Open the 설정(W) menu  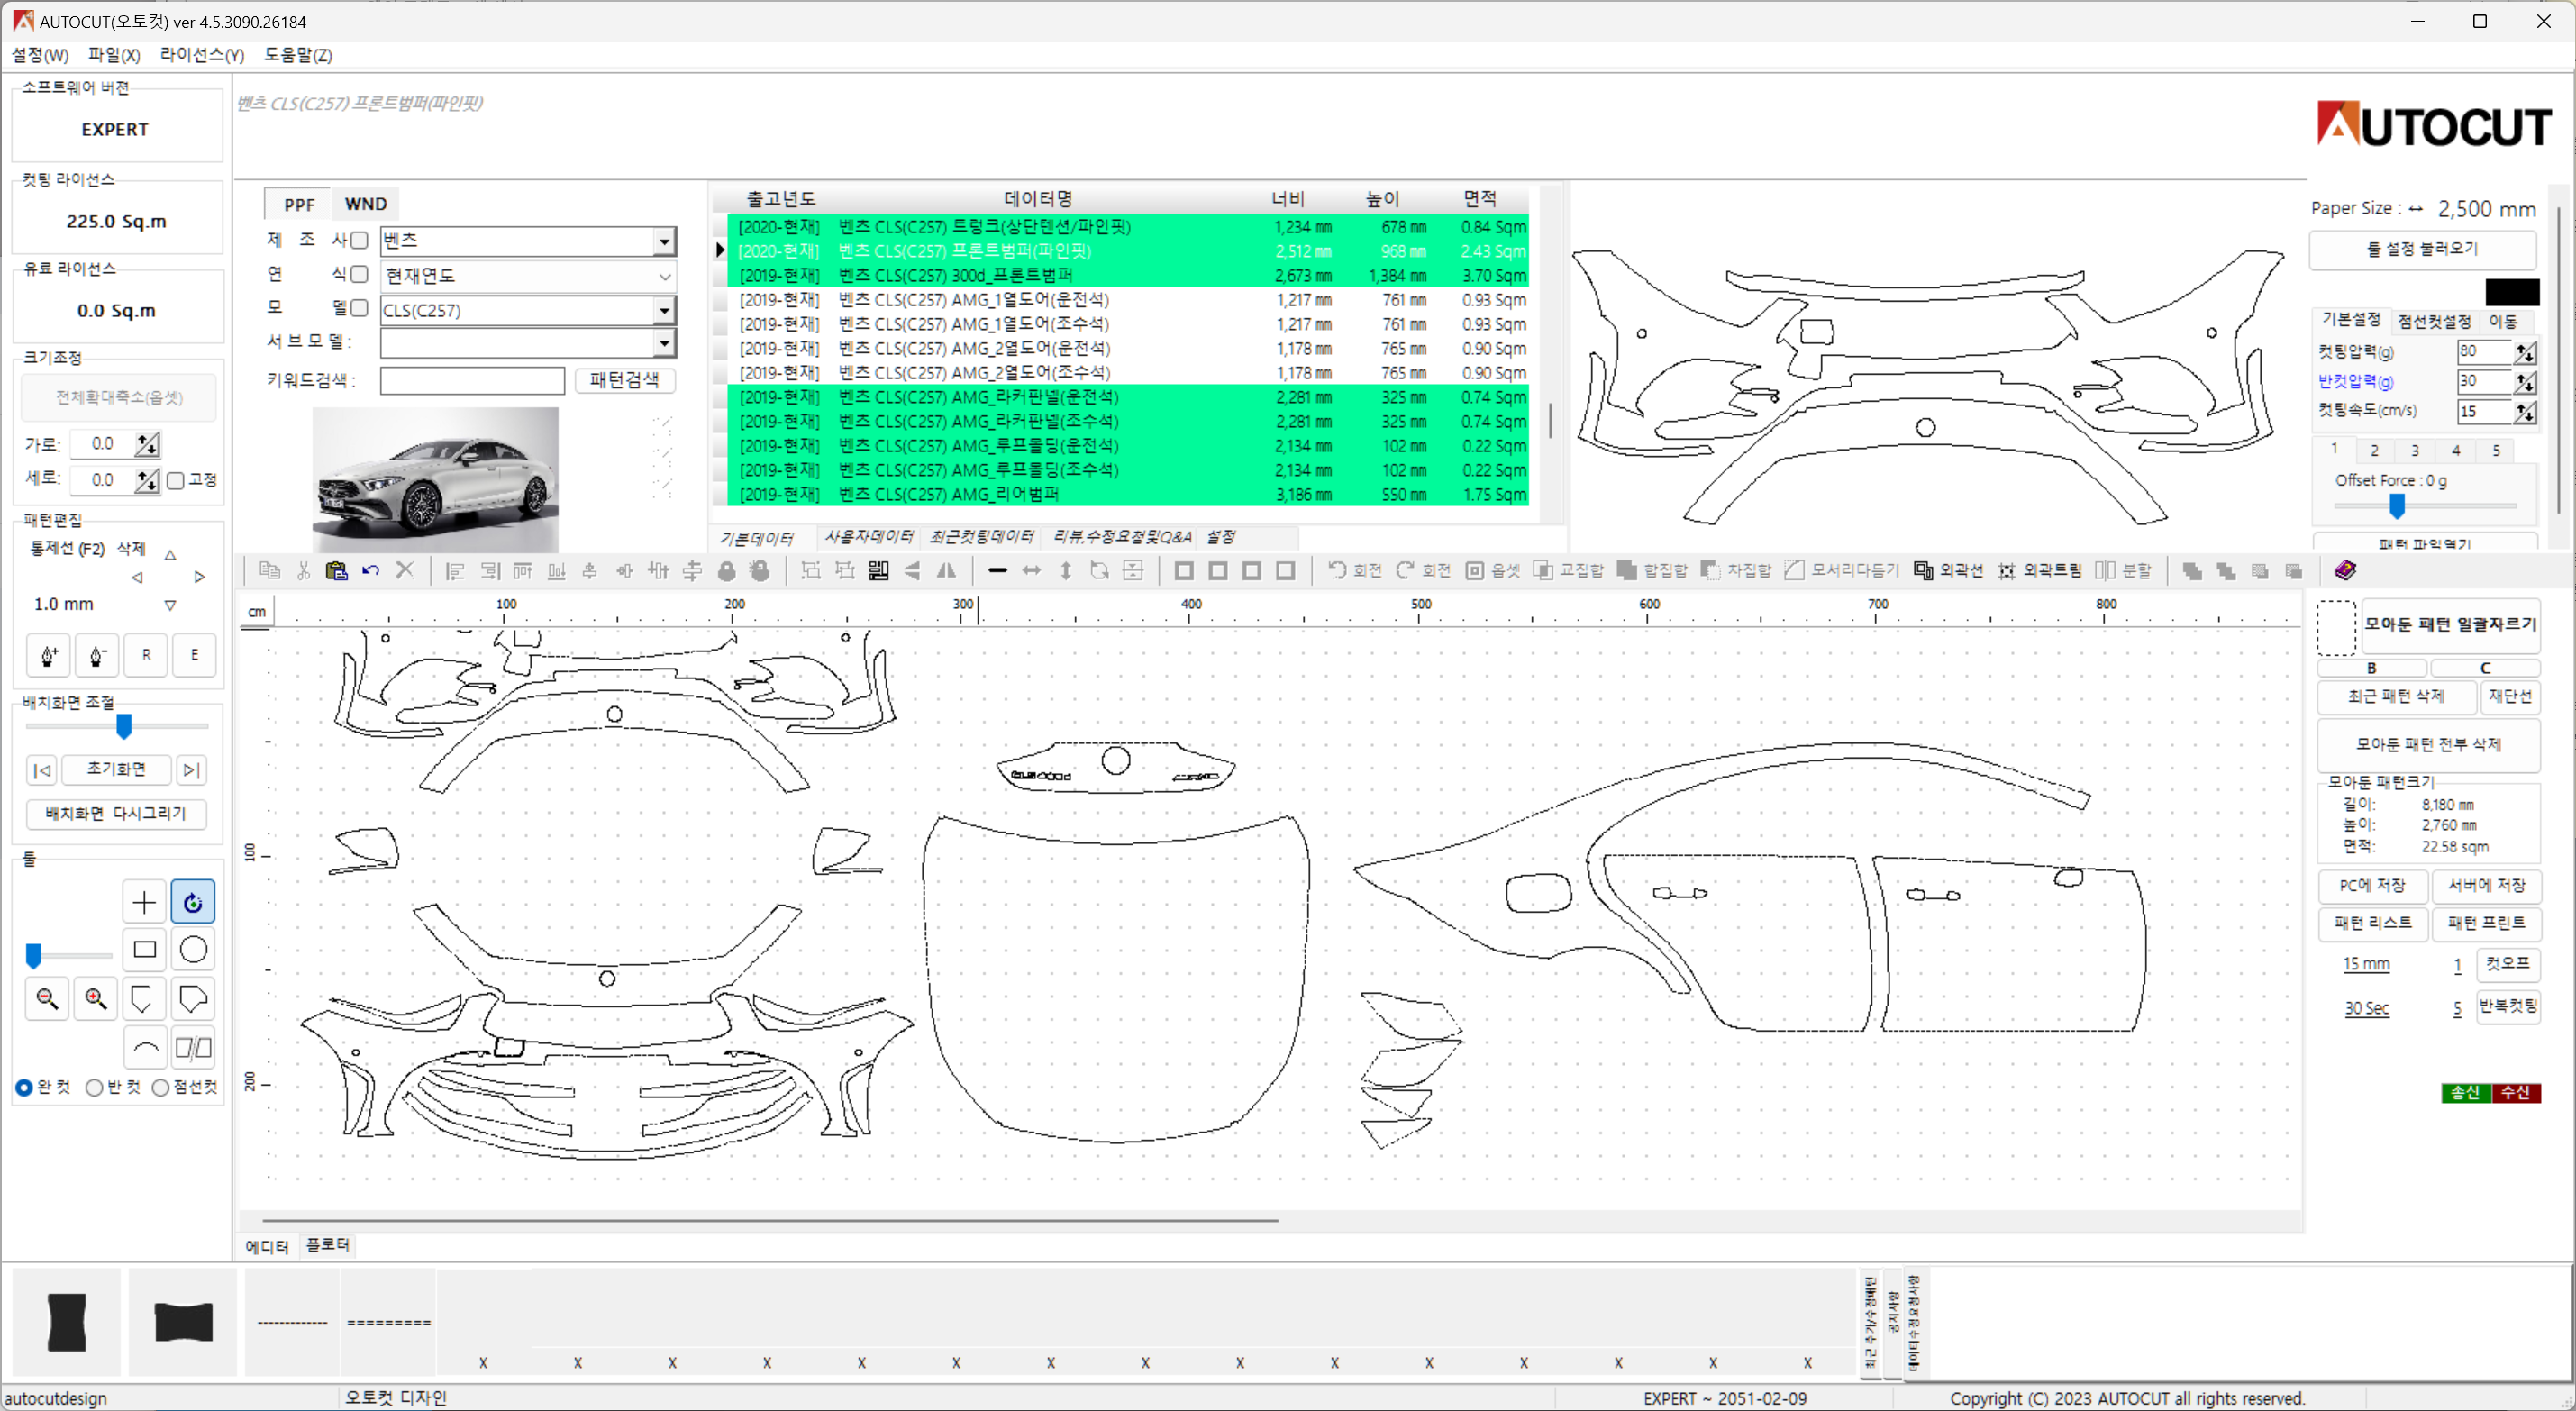[40, 55]
